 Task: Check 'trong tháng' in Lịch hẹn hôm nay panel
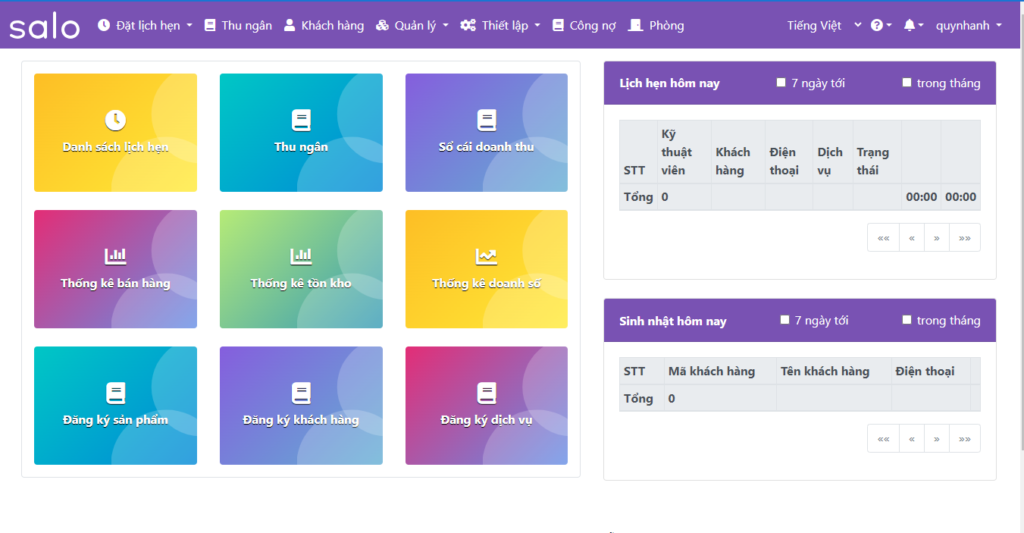click(907, 83)
